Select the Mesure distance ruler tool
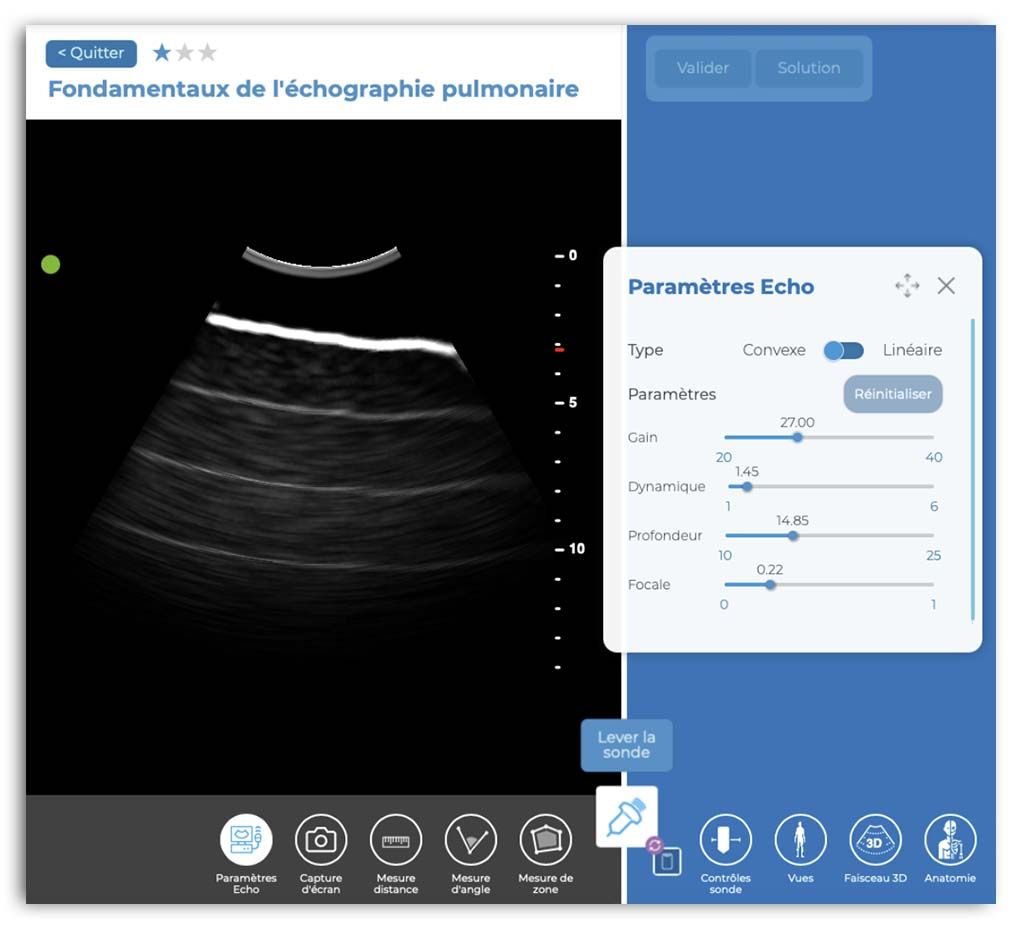Image resolution: width=1018 pixels, height=937 pixels. pos(396,840)
